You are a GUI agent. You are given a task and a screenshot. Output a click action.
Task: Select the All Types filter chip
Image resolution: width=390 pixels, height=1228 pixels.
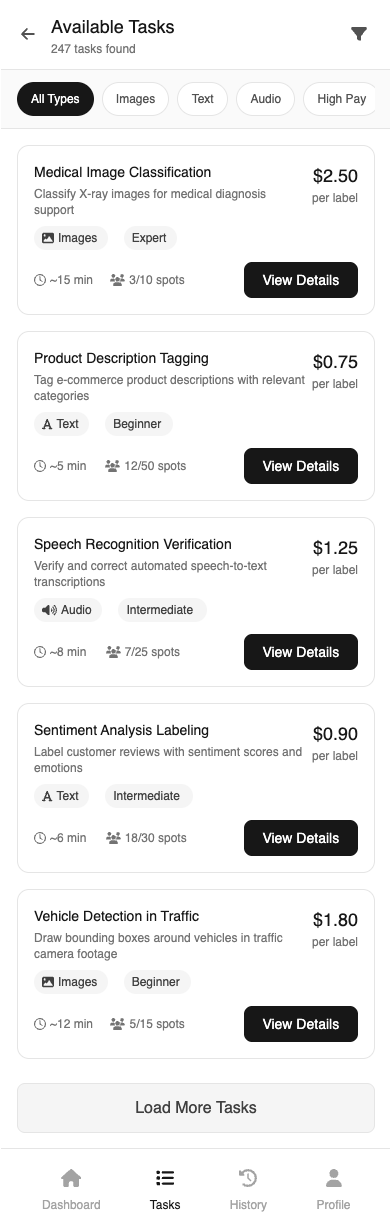pos(55,99)
